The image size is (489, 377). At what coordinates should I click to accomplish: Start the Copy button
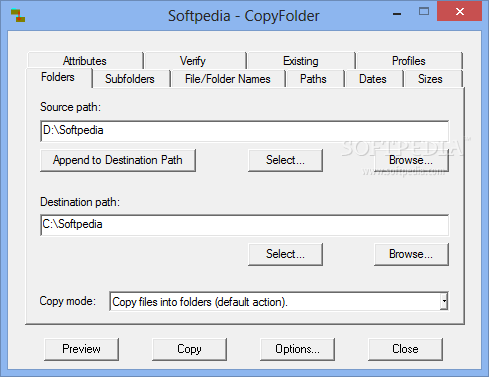tap(189, 349)
